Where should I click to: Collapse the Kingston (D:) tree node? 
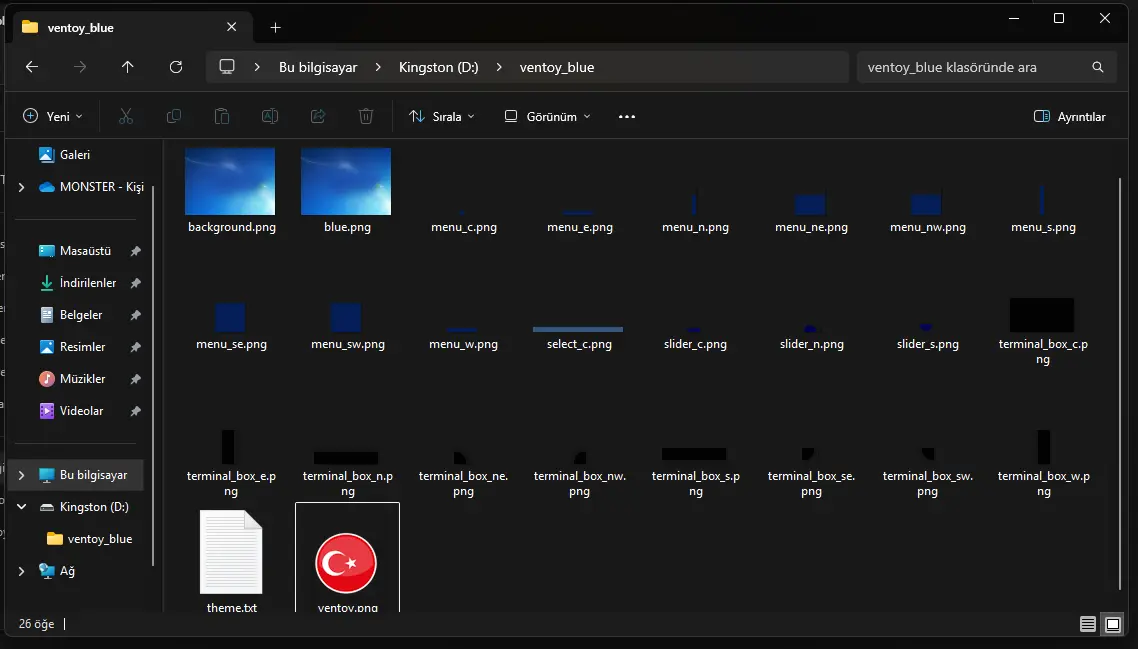(x=22, y=507)
